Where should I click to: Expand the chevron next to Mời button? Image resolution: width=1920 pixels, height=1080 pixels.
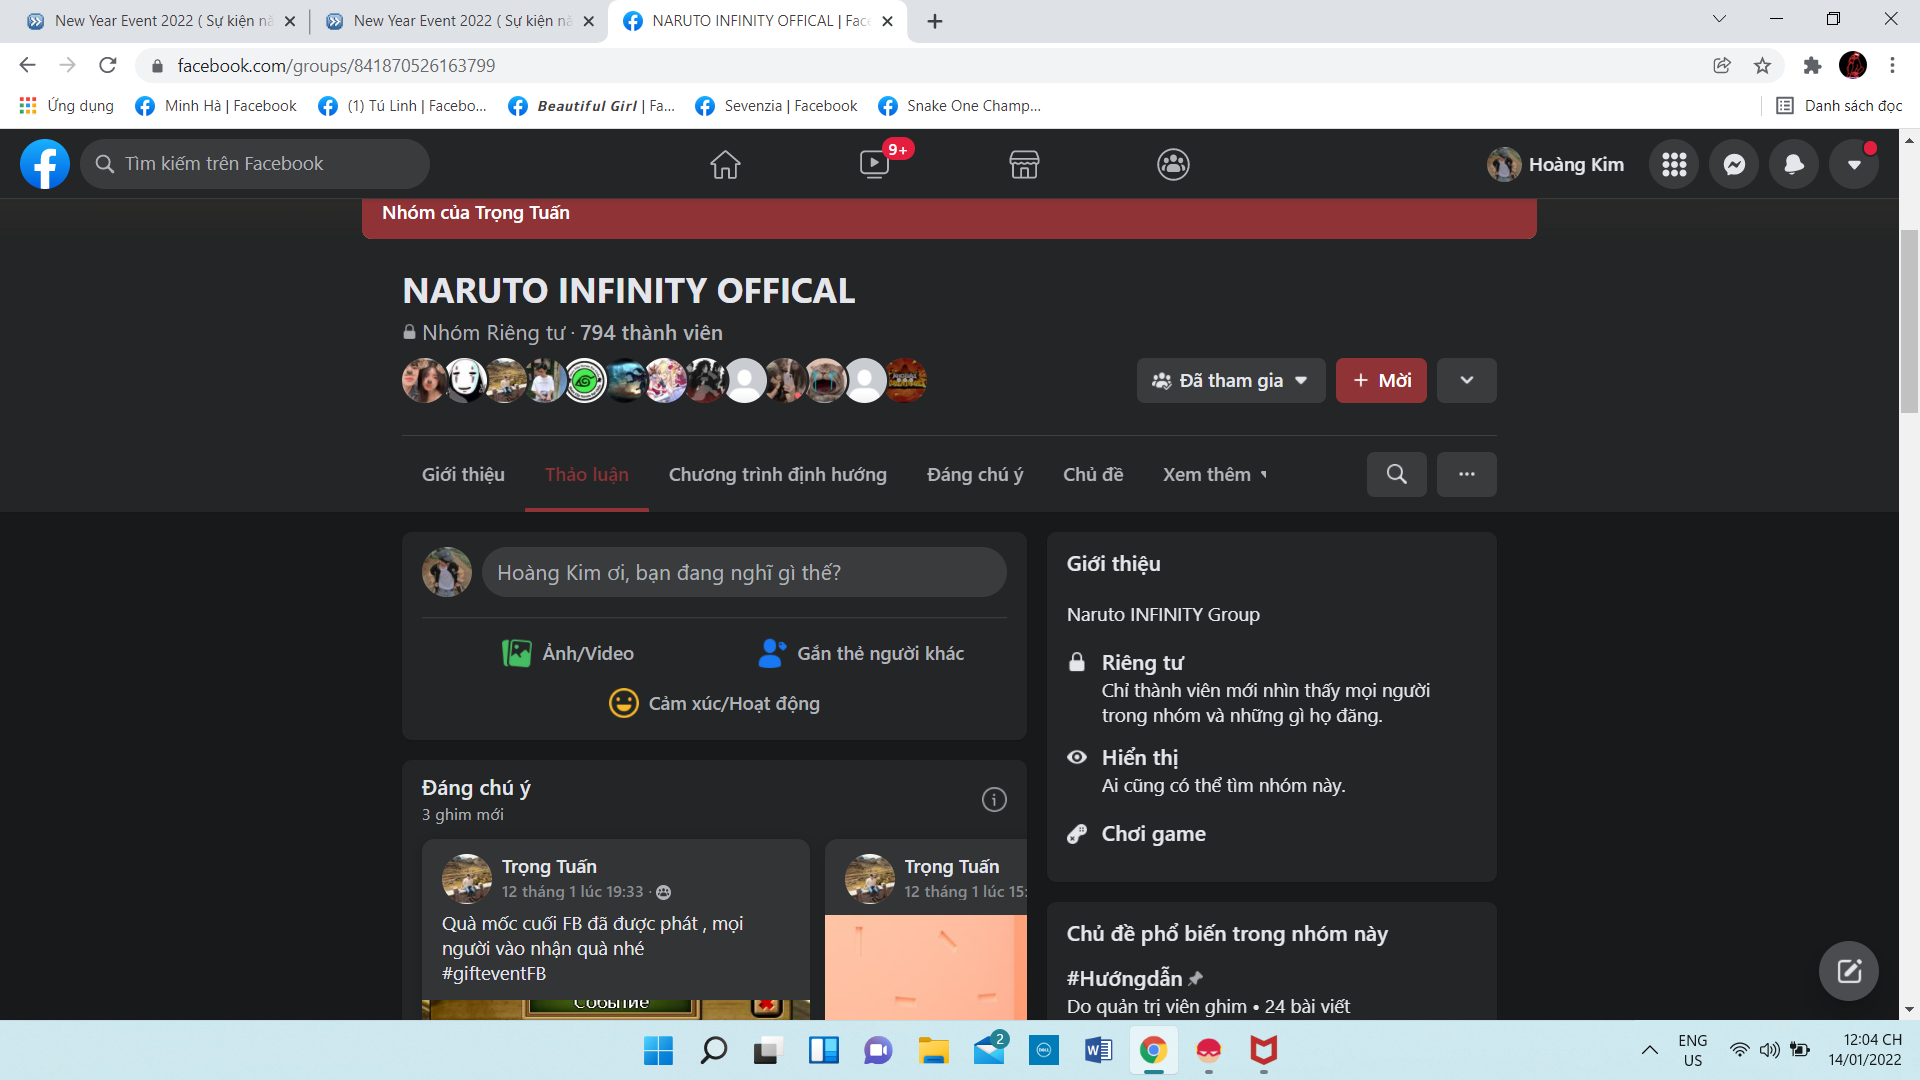tap(1466, 381)
